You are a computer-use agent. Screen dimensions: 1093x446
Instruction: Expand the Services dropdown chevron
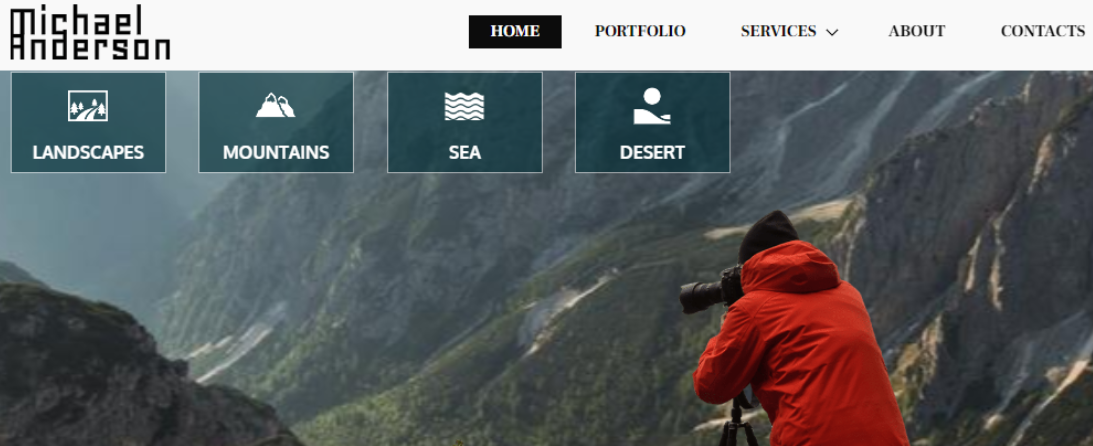(832, 32)
